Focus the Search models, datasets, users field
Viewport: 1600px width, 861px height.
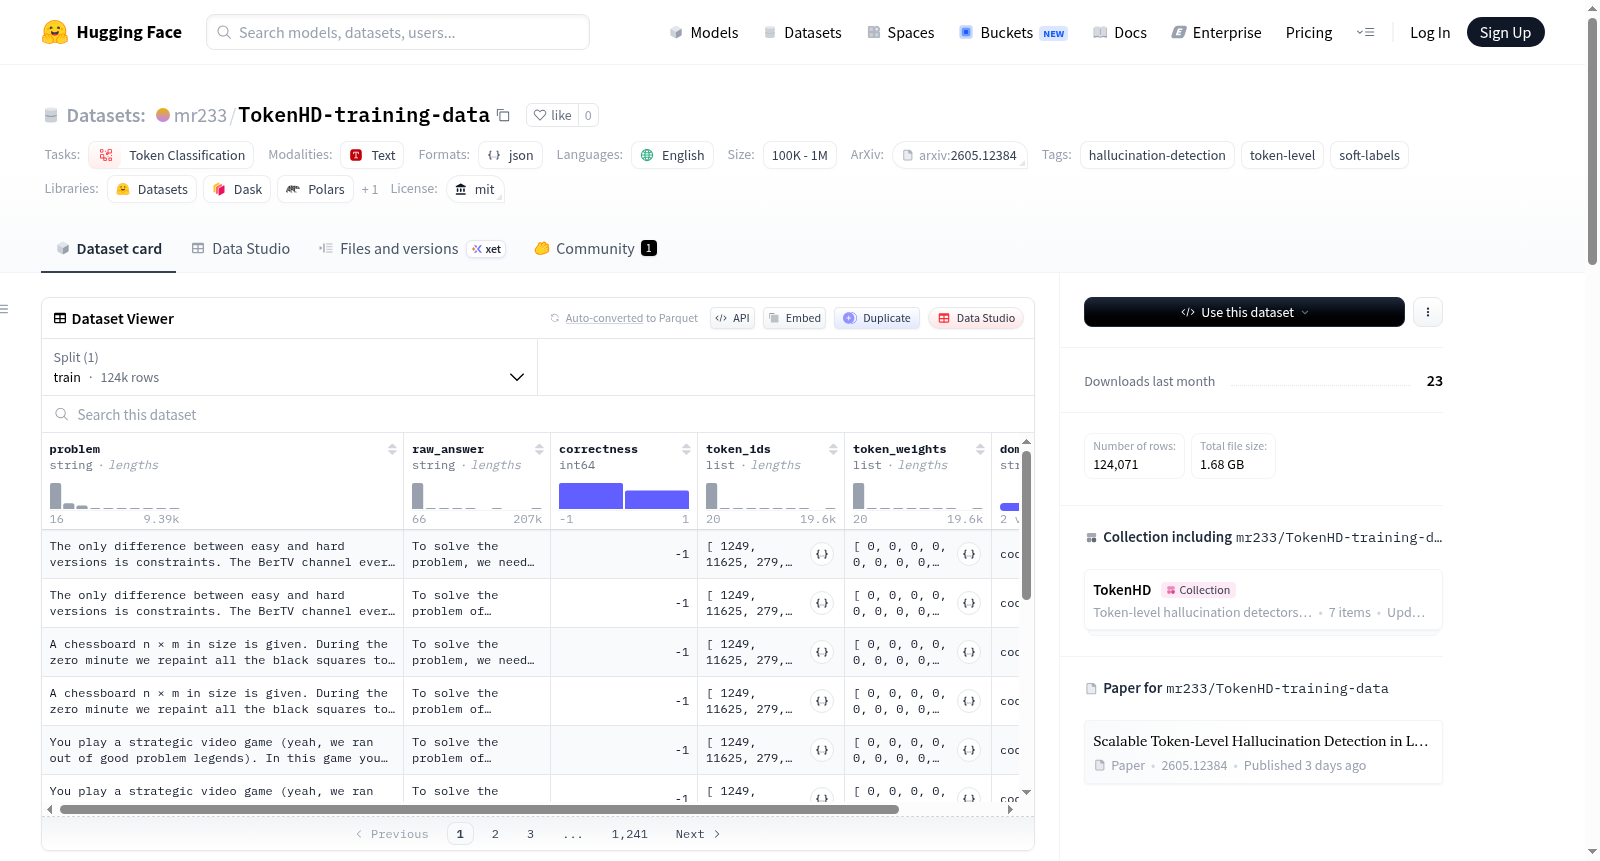(398, 32)
